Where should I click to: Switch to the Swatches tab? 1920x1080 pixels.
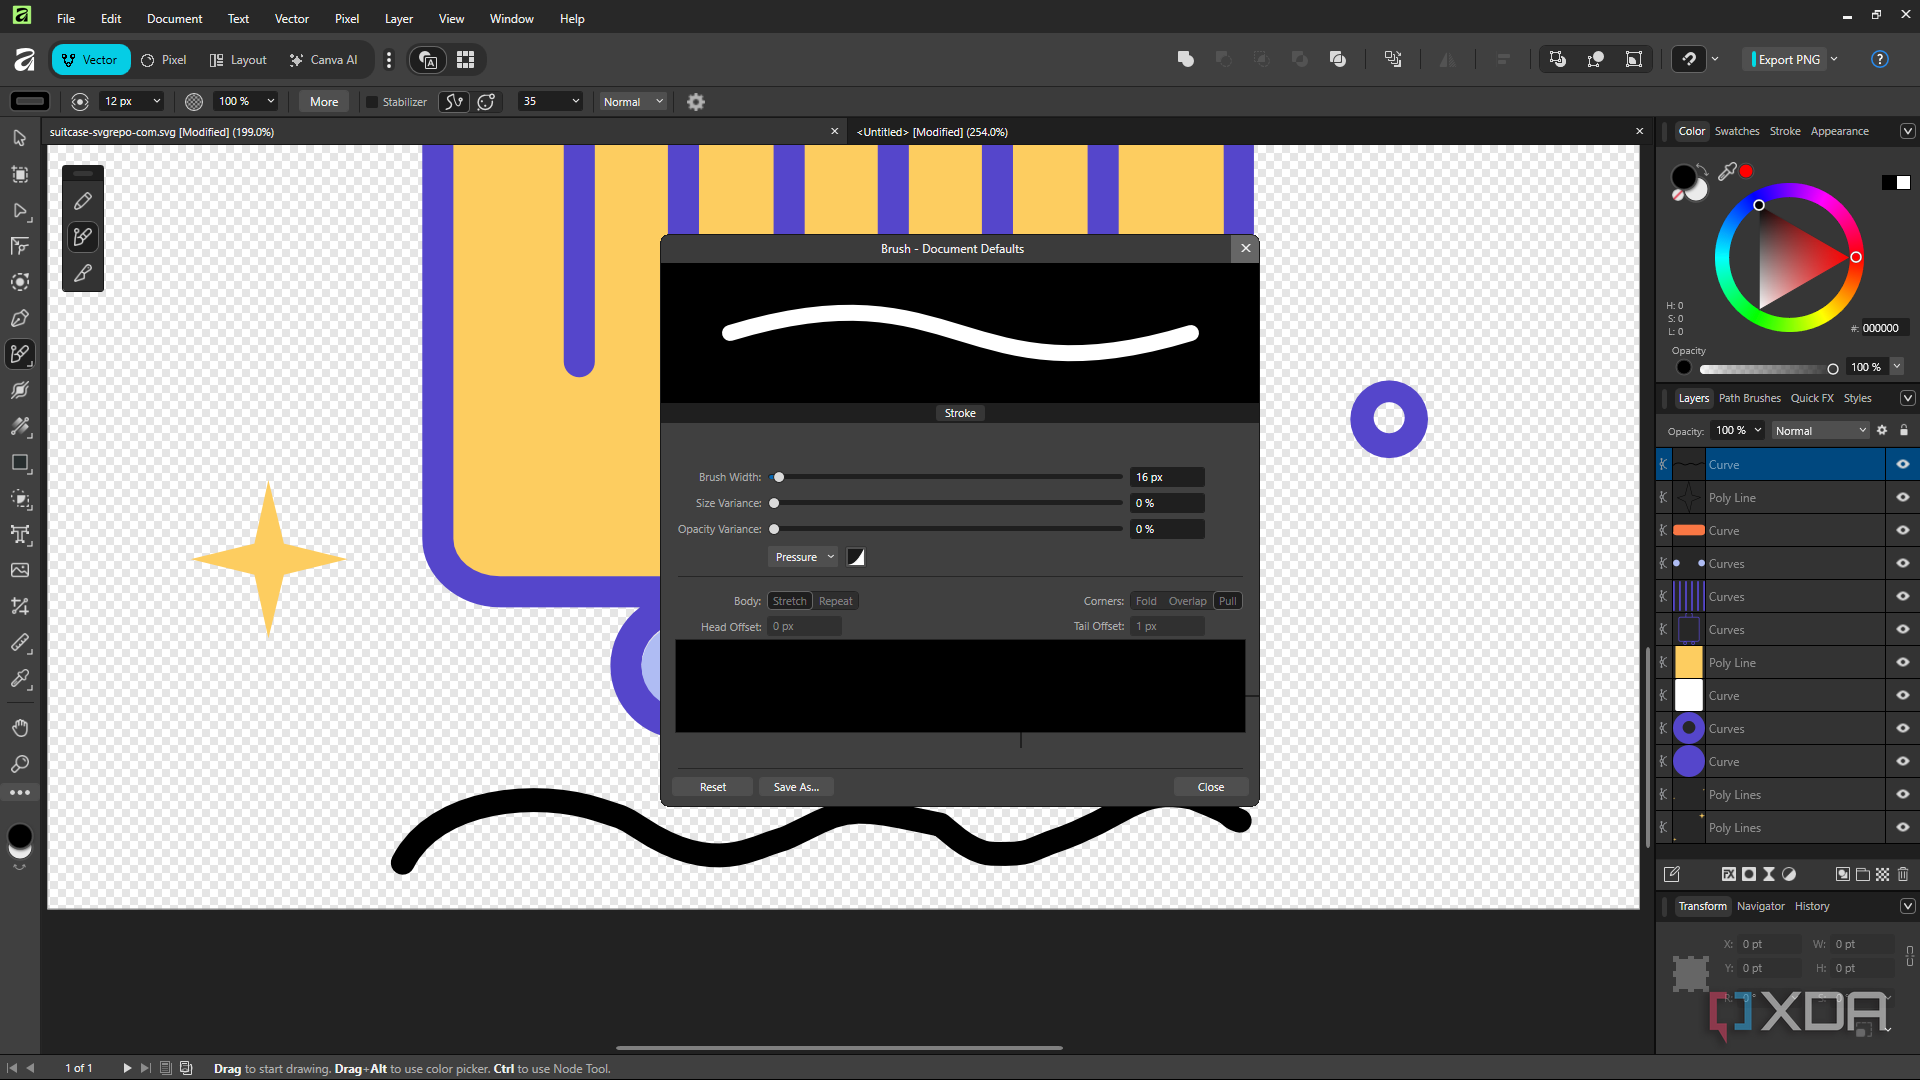coord(1737,131)
